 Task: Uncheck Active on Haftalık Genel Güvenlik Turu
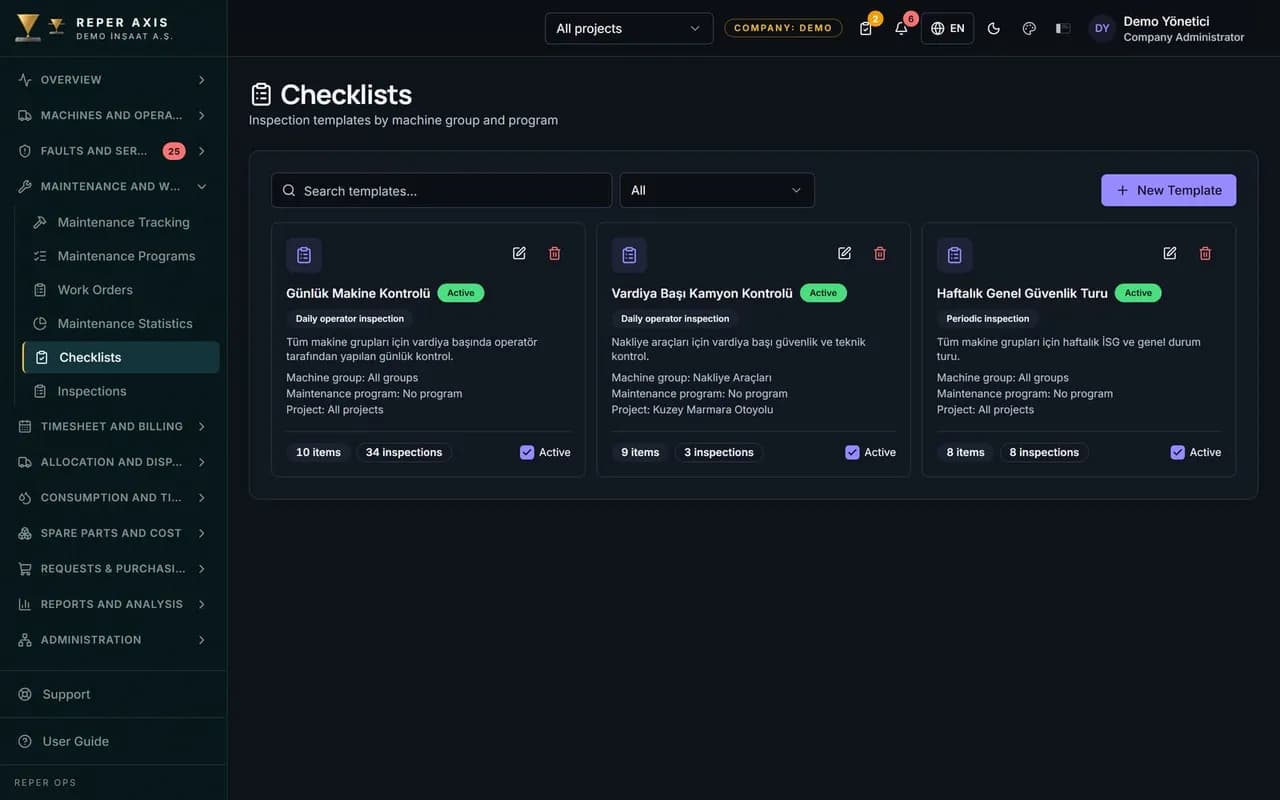[1177, 452]
